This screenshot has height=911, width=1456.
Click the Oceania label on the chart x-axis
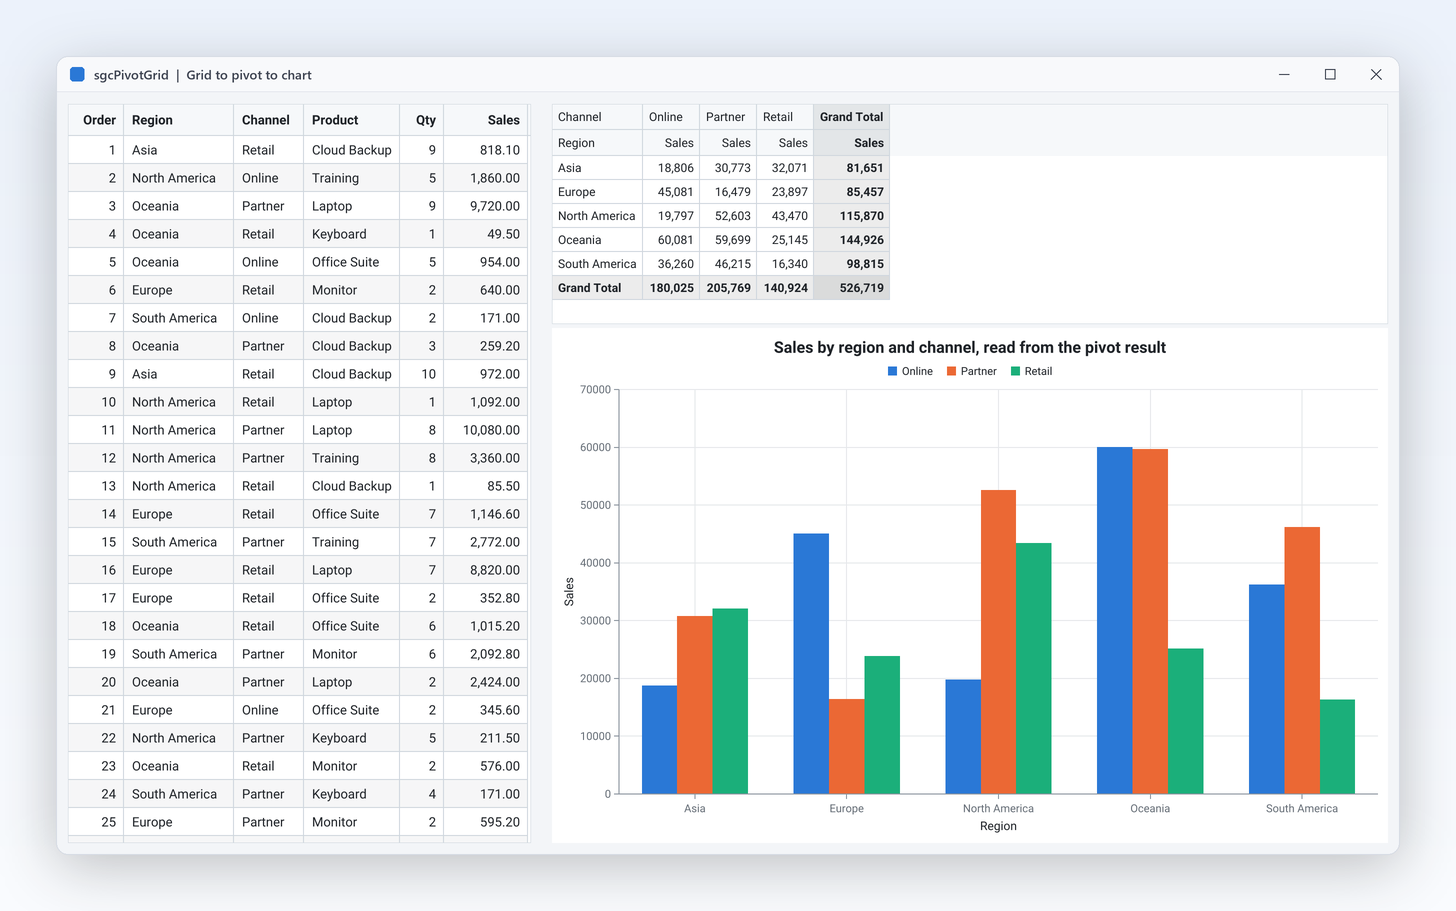(1150, 808)
